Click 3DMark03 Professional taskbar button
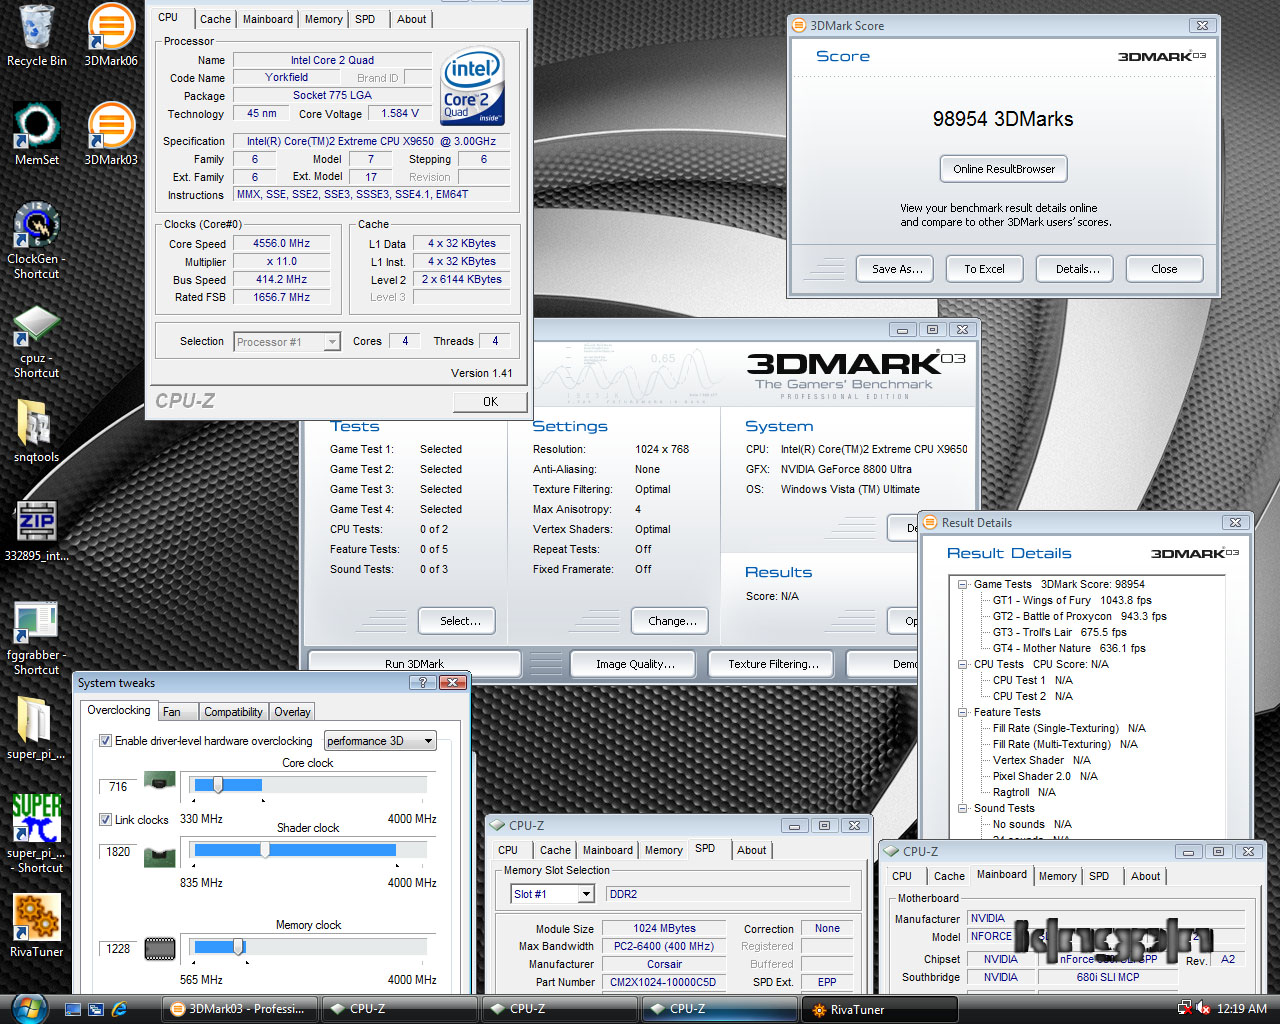The height and width of the screenshot is (1024, 1280). coord(240,1009)
